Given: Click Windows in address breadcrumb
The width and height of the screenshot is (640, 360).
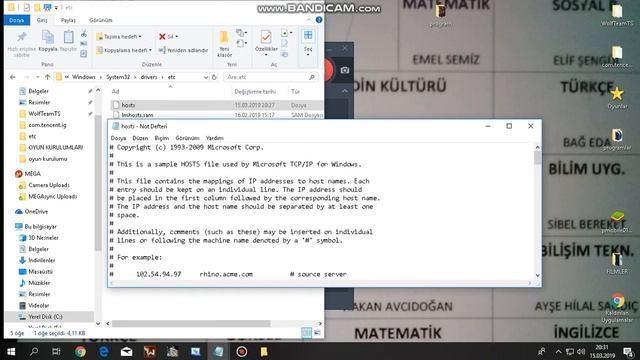Looking at the screenshot, I should click(84, 77).
